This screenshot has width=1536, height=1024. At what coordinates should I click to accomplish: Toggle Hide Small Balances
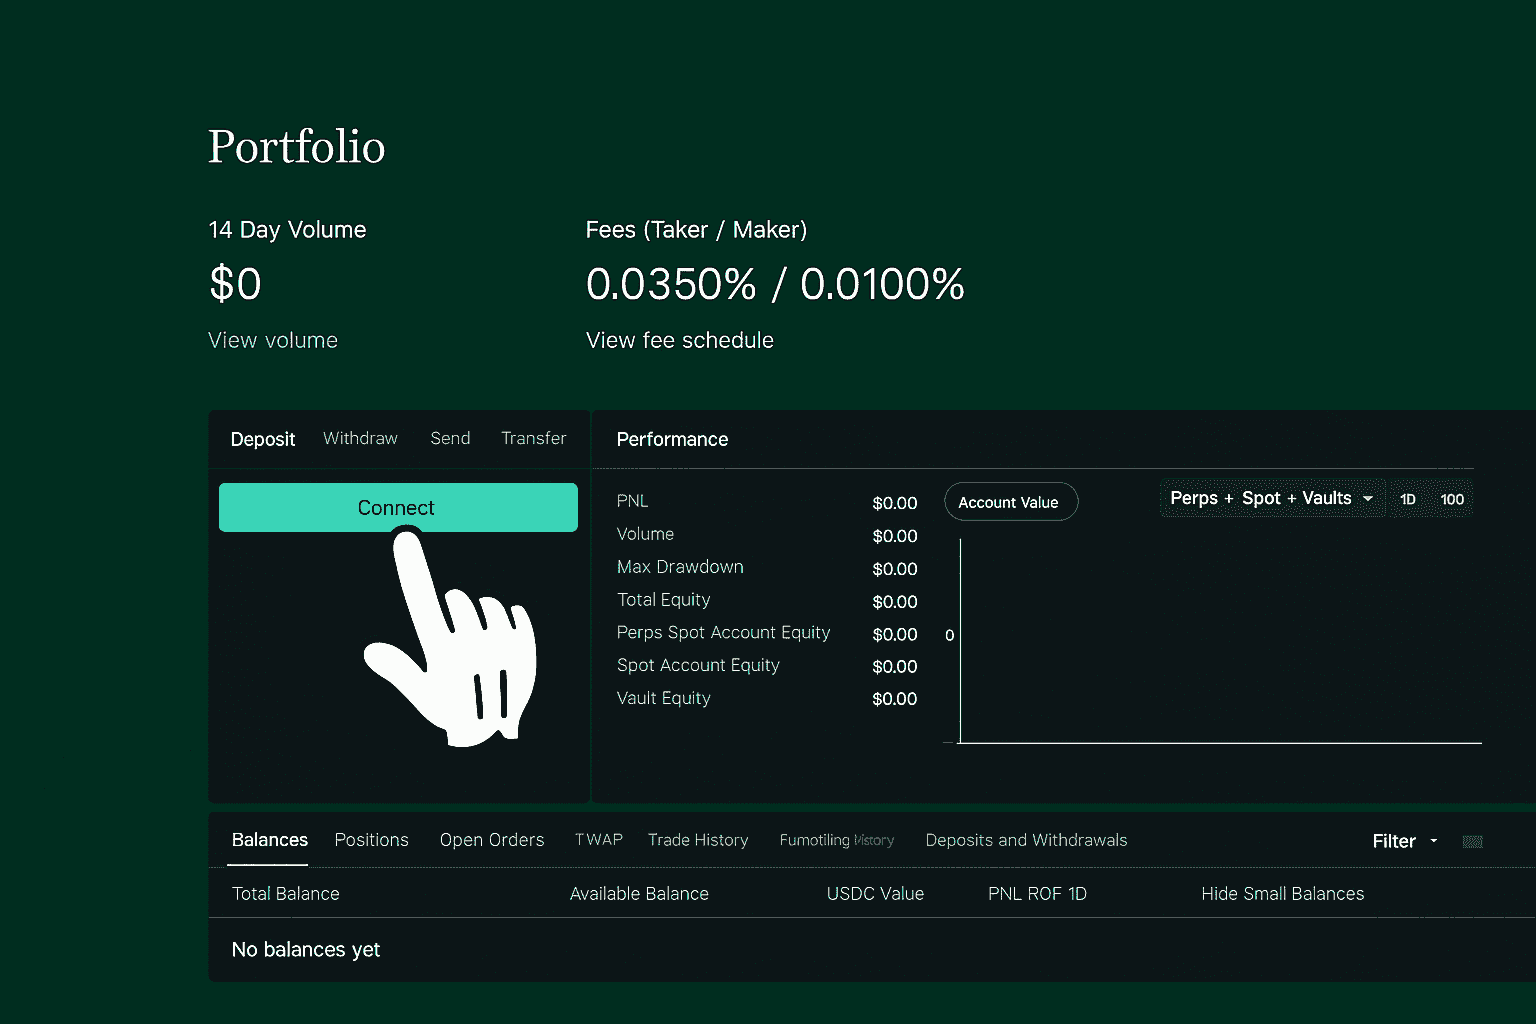click(1283, 893)
